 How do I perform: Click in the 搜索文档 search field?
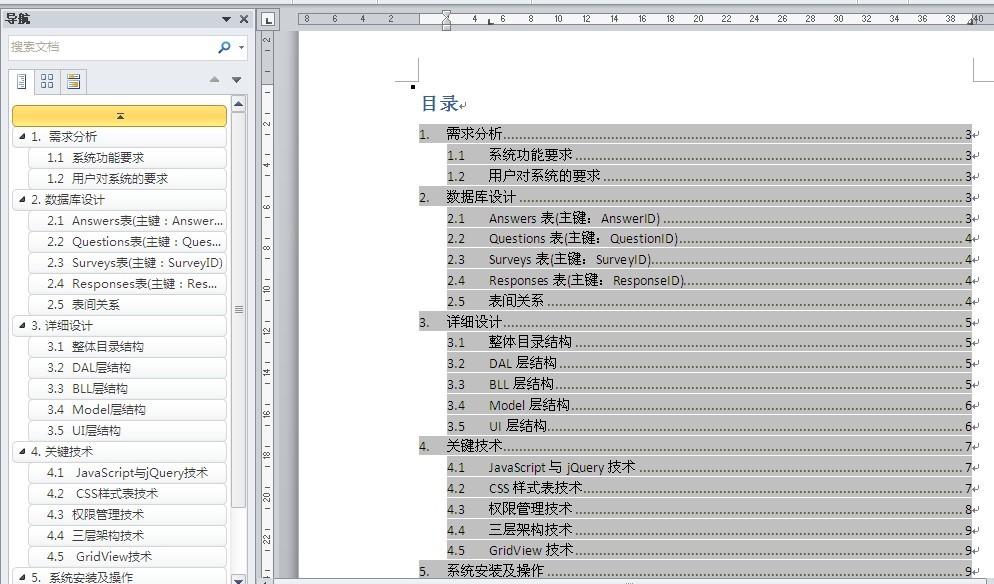coord(110,47)
